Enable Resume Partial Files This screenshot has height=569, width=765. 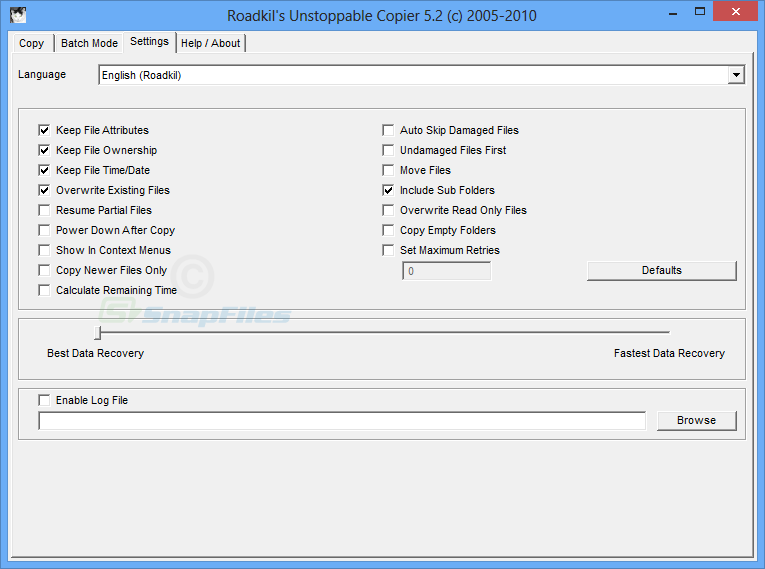pos(44,210)
